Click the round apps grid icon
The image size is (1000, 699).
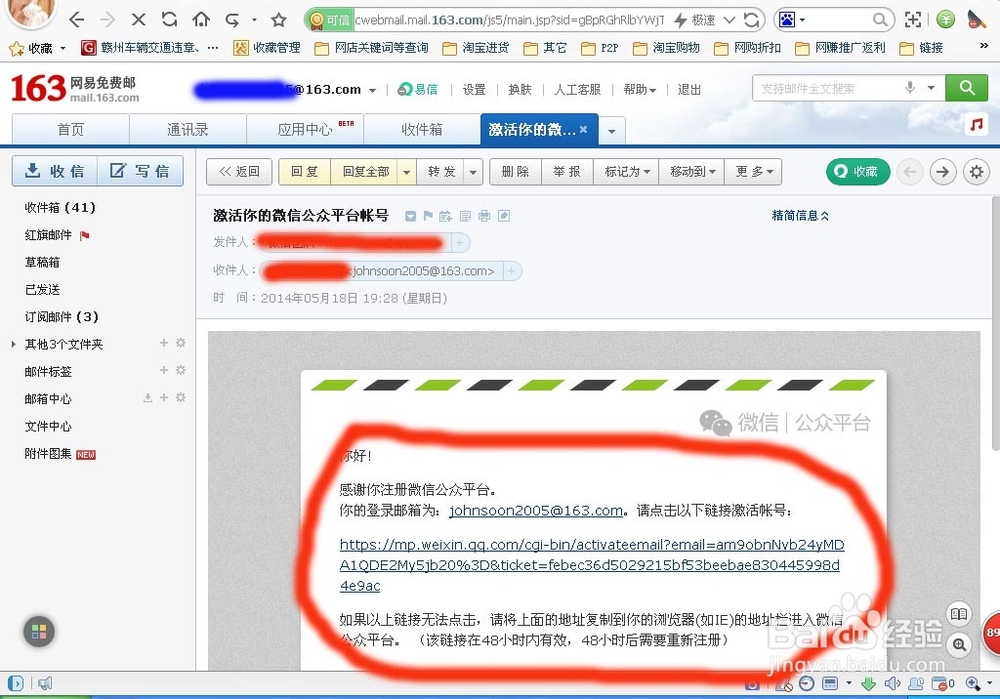pos(39,631)
